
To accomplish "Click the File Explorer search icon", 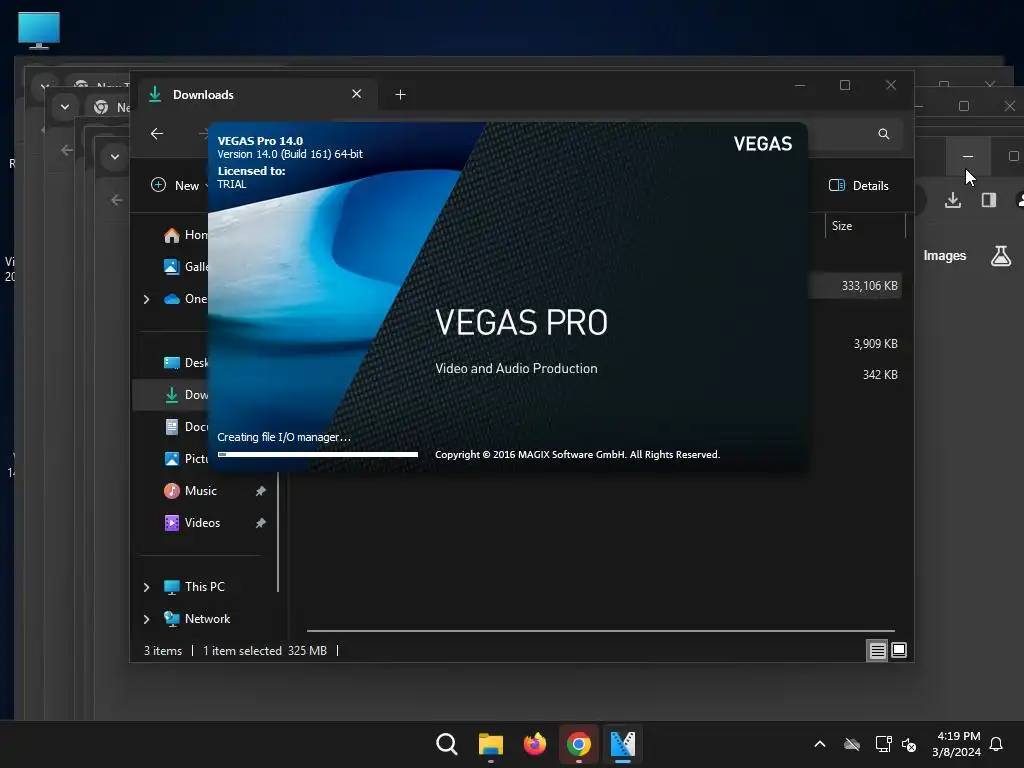I will 884,134.
